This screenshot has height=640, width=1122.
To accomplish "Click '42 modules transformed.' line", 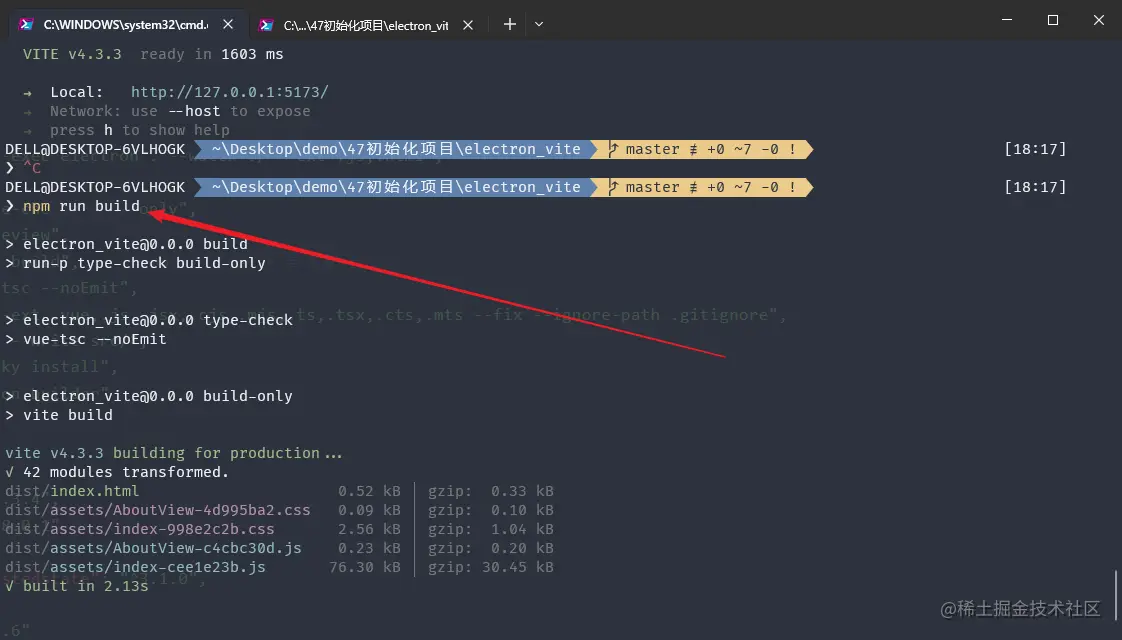I will [x=126, y=472].
